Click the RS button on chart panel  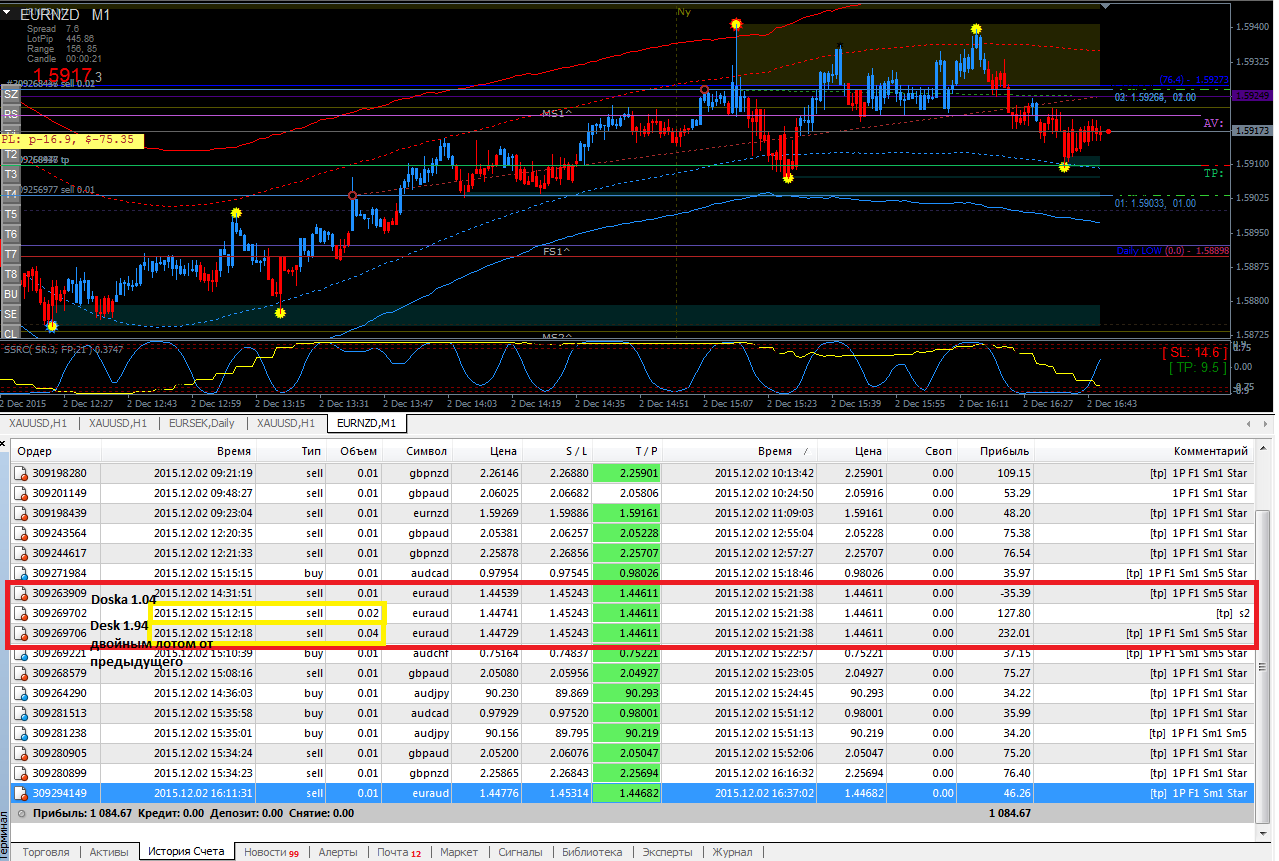[x=10, y=114]
